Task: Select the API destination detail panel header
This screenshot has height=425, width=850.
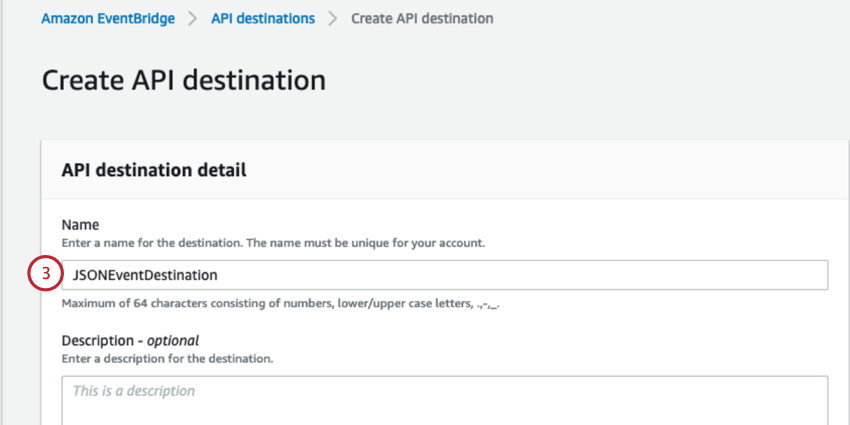Action: (154, 171)
